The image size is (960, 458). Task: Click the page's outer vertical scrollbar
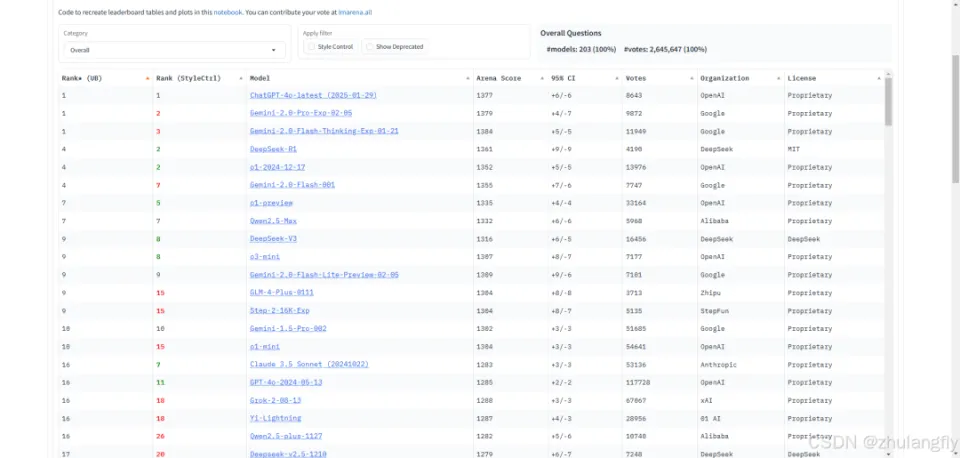pos(955,118)
